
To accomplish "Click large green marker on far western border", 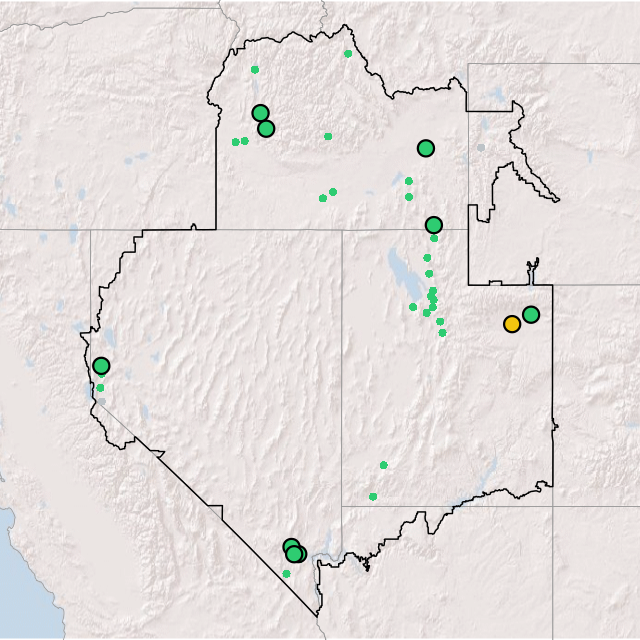I will point(101,366).
